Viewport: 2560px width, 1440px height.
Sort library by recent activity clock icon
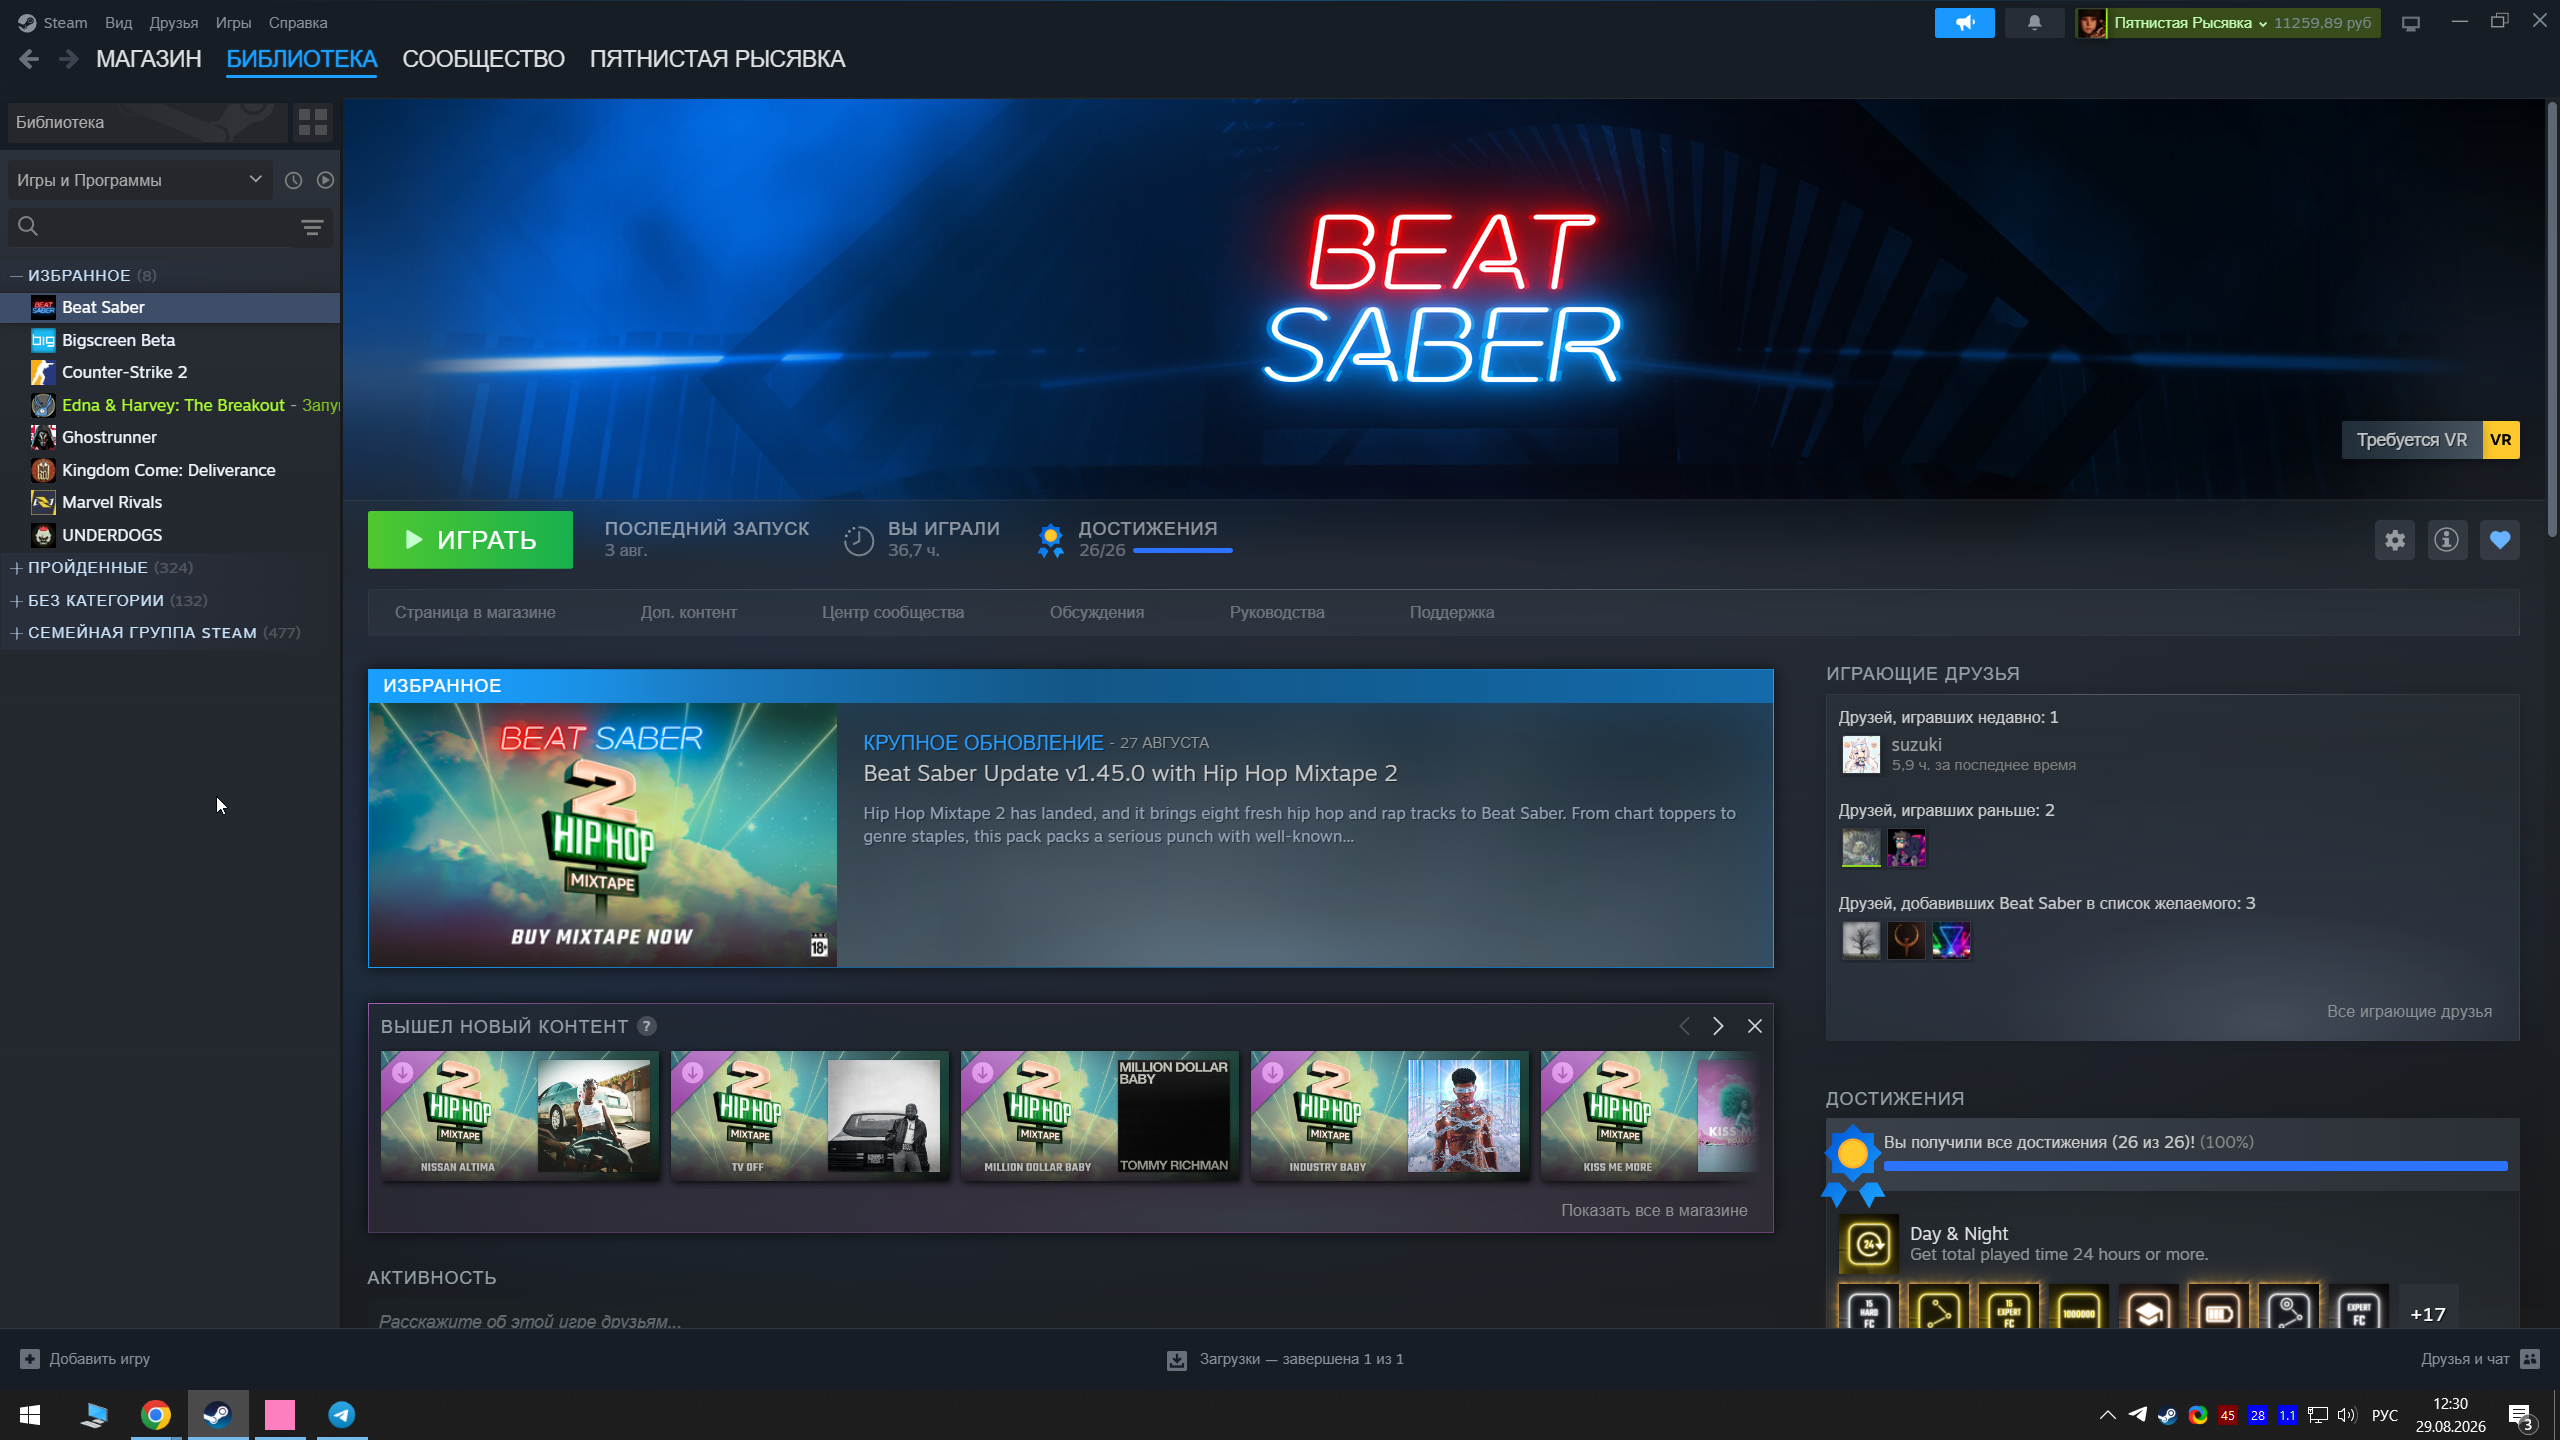(293, 180)
